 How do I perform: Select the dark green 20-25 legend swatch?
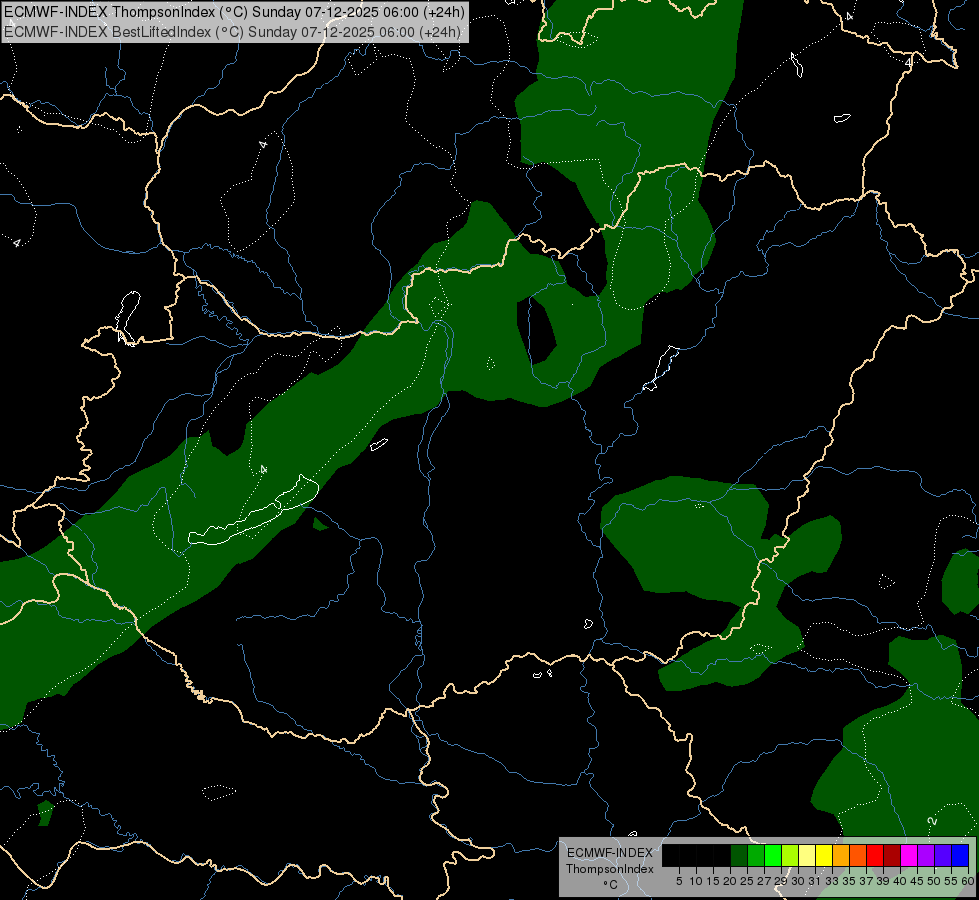tap(739, 855)
